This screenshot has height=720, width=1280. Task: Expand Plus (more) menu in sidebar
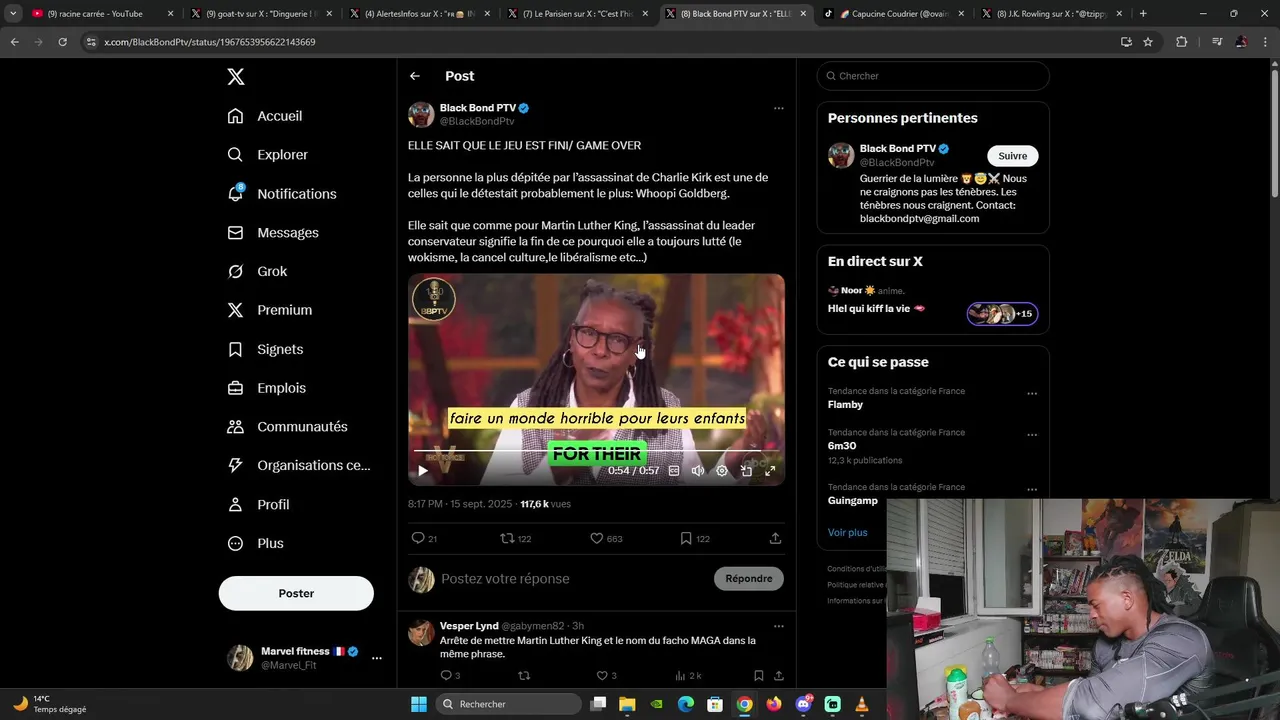pyautogui.click(x=255, y=544)
